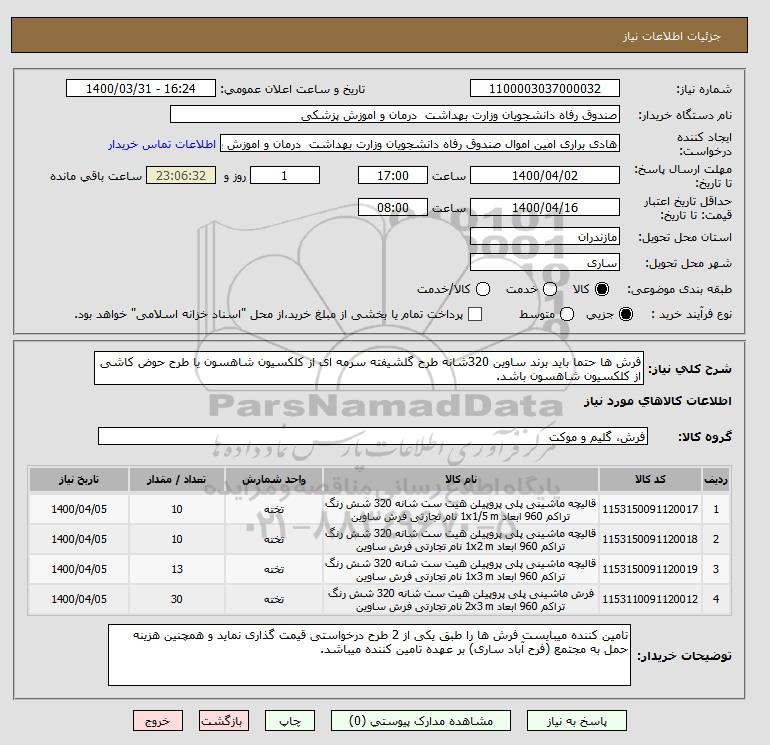770x745 pixels.
Task: Click the تعداد / مقدار column header
Action: point(177,479)
